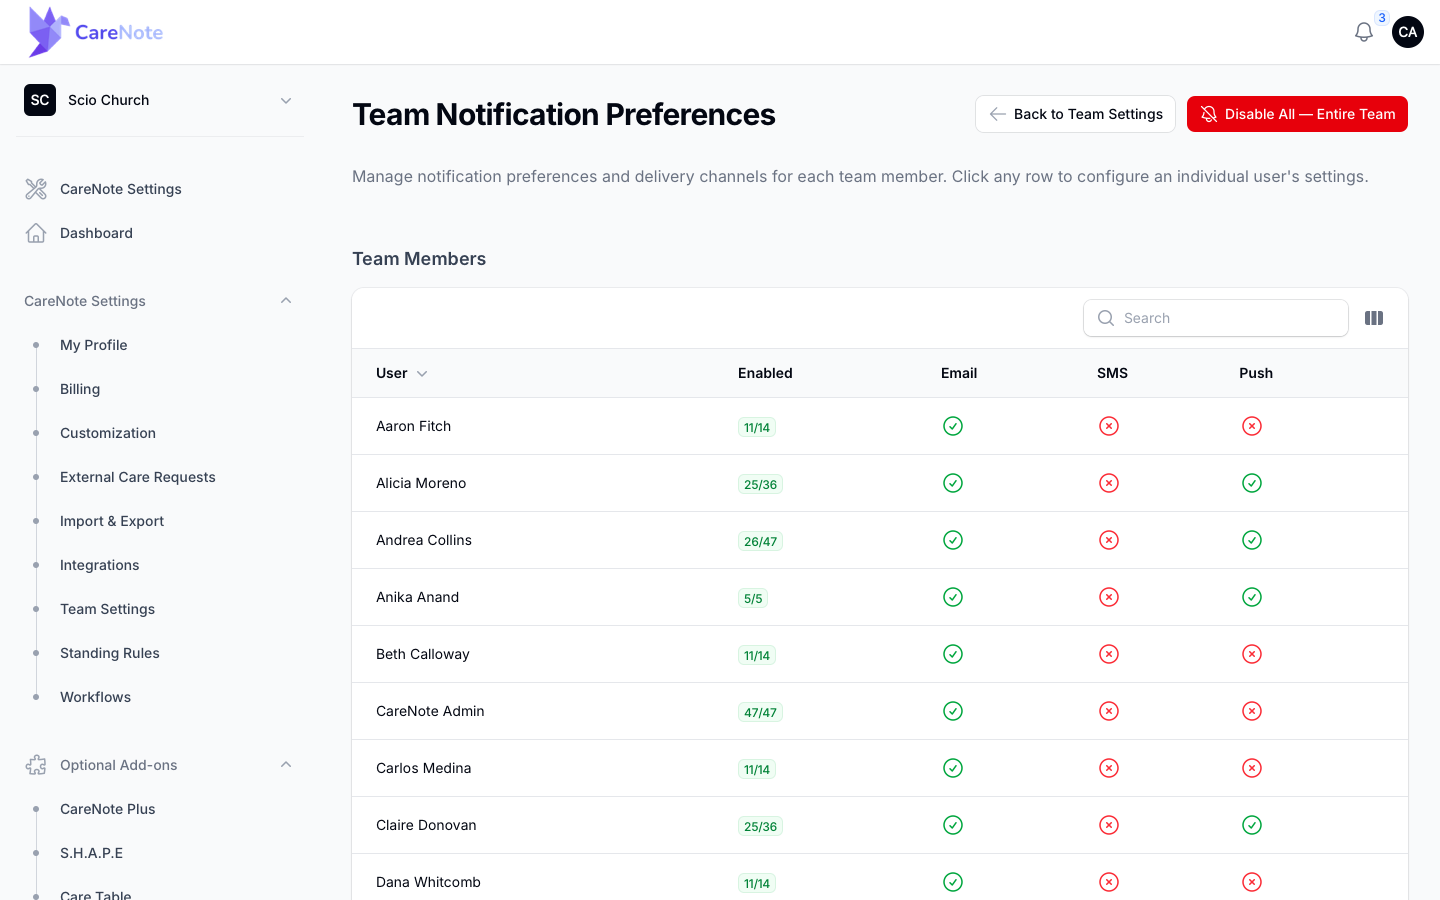This screenshot has width=1440, height=900.
Task: Click the CareNote Settings tools icon
Action: point(36,189)
